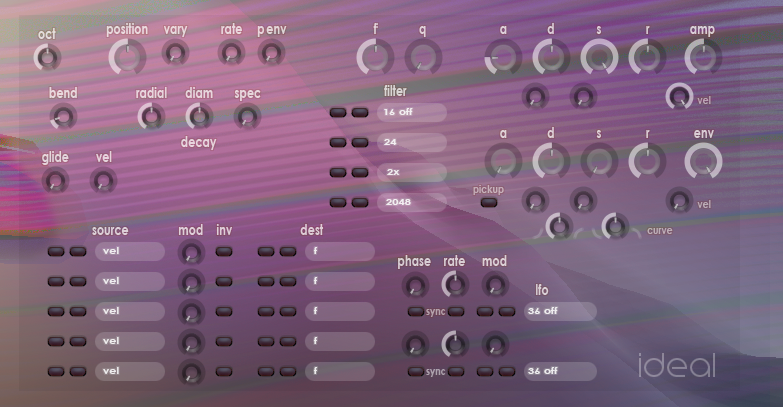Viewport: 783px width, 407px height.
Task: Click the oct knob
Action: point(47,57)
